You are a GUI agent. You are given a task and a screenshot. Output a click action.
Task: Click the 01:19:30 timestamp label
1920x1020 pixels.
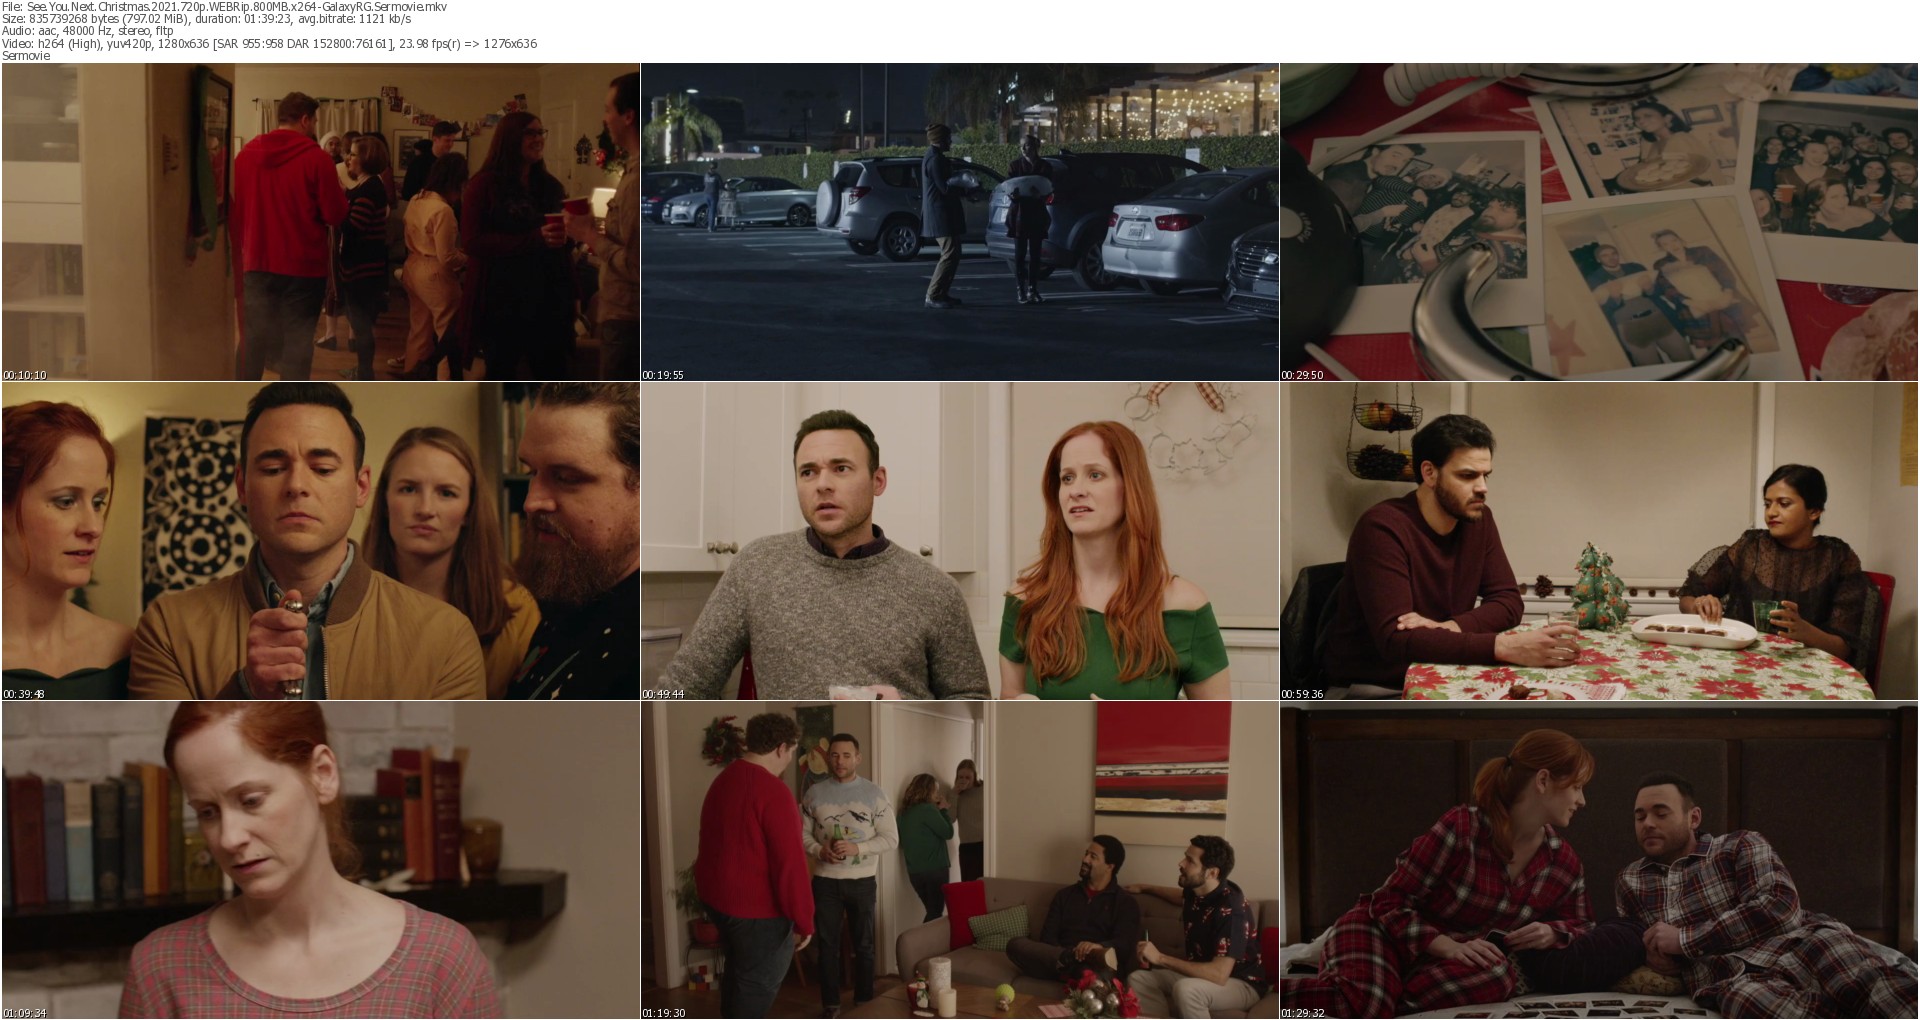tap(663, 1013)
